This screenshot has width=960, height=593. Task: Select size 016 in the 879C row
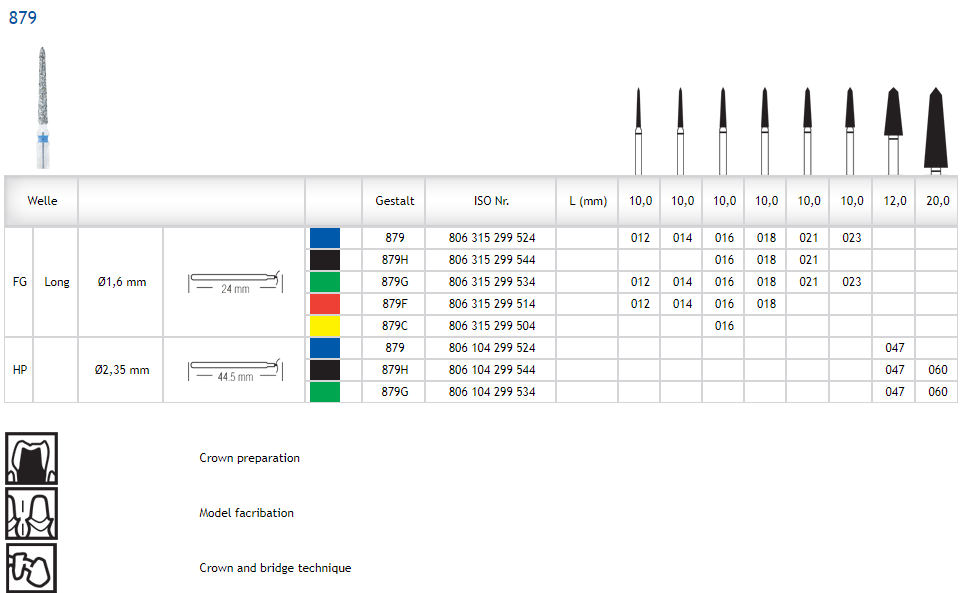[724, 326]
